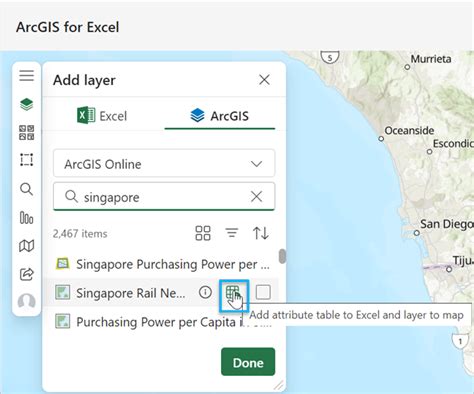Viewport: 474px width, 394px height.
Task: Open the sort order options
Action: pos(260,233)
